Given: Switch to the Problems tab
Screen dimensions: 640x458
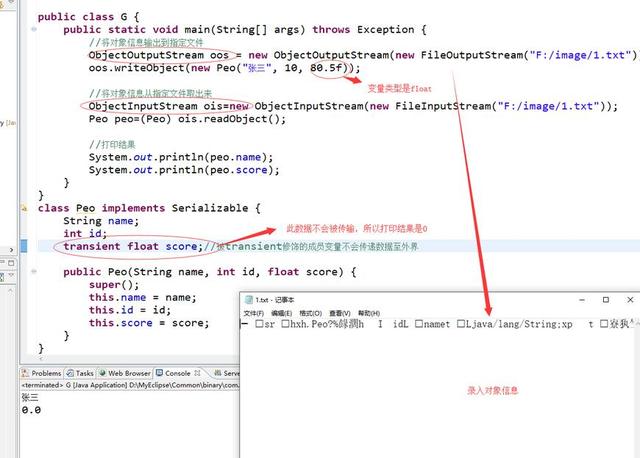Looking at the screenshot, I should click(41, 373).
